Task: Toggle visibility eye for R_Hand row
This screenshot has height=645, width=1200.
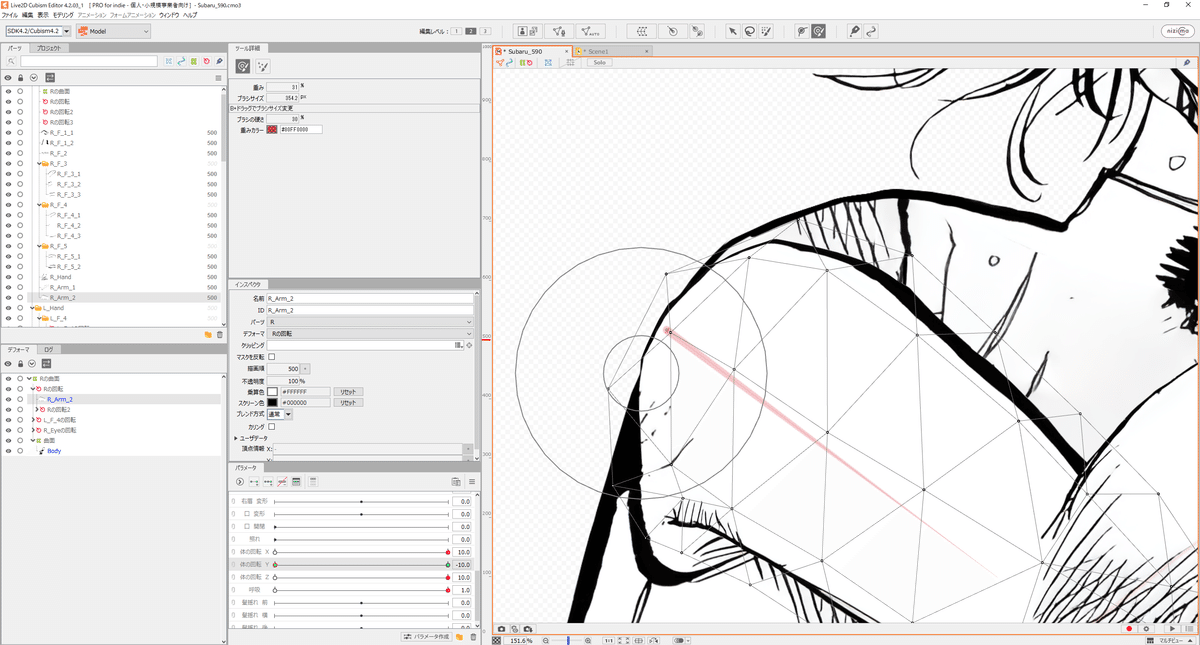Action: pyautogui.click(x=8, y=277)
